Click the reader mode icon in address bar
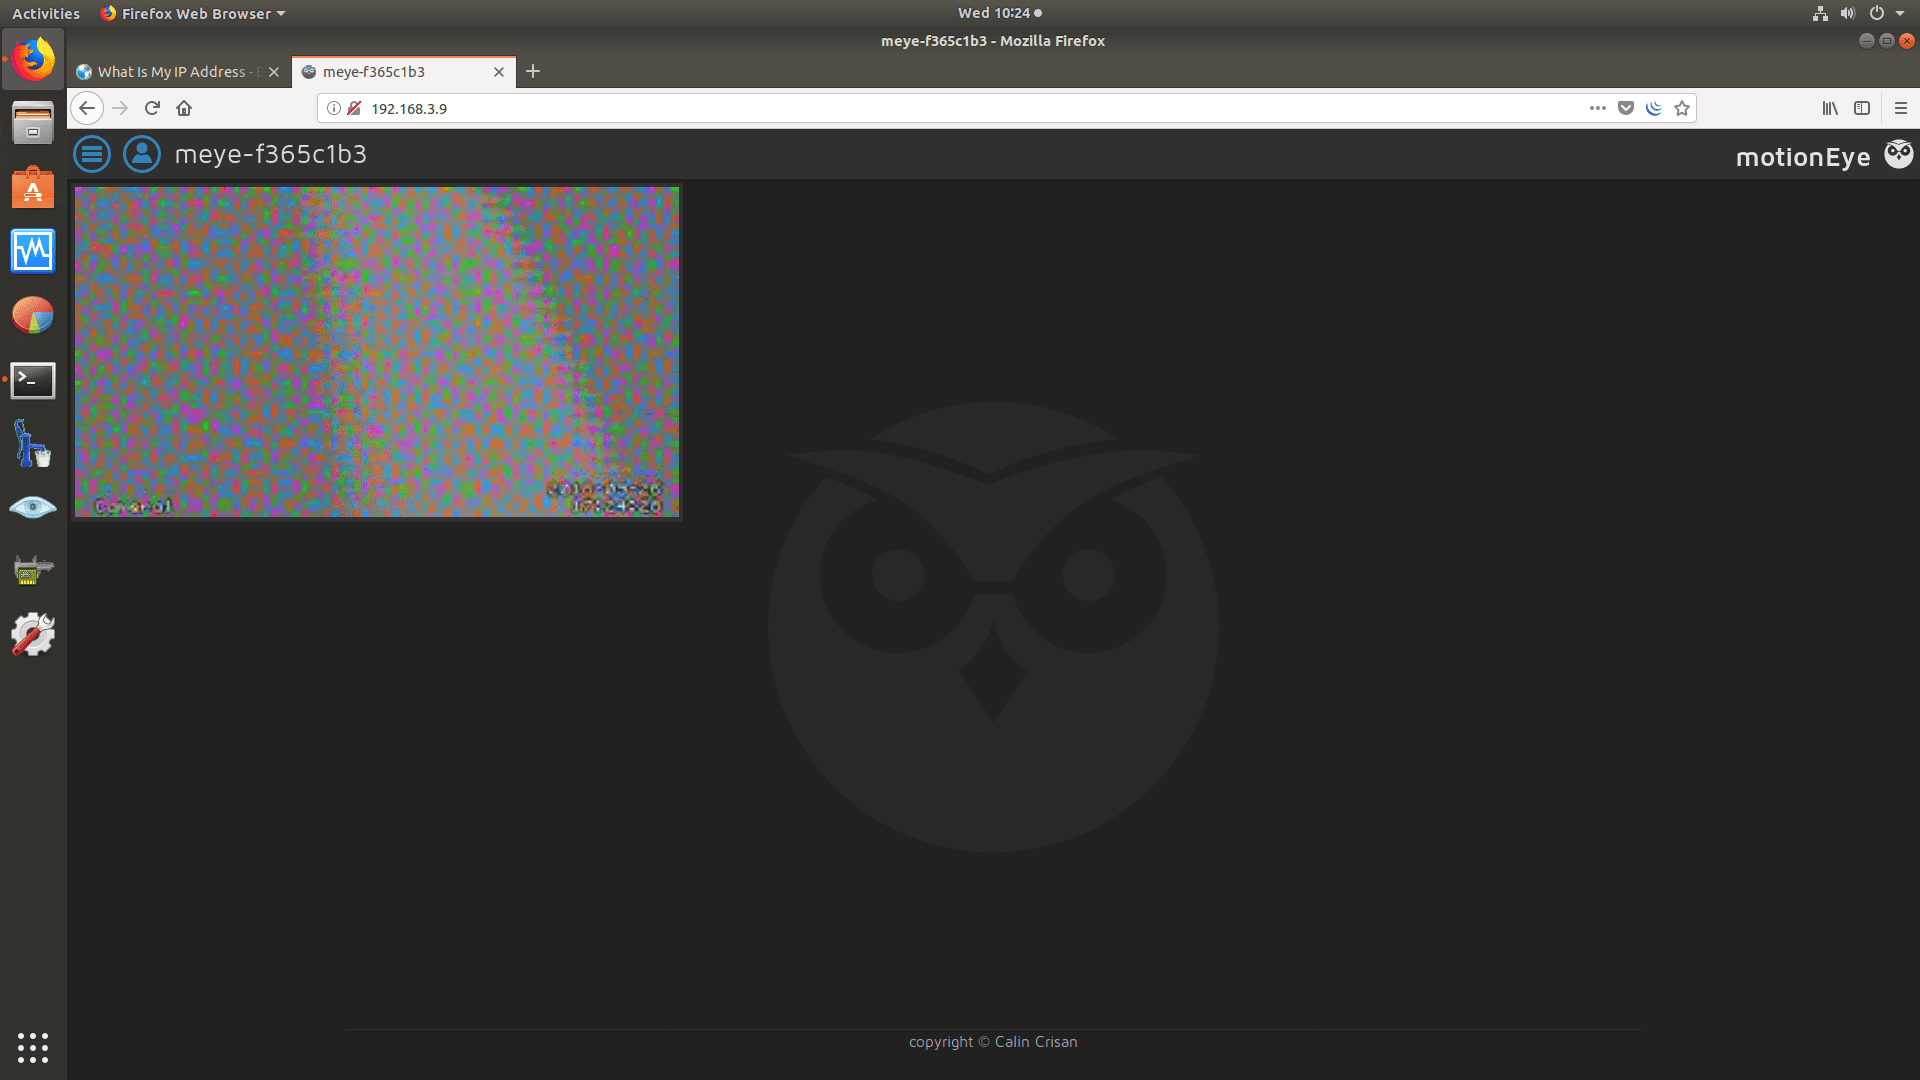 pos(1654,108)
